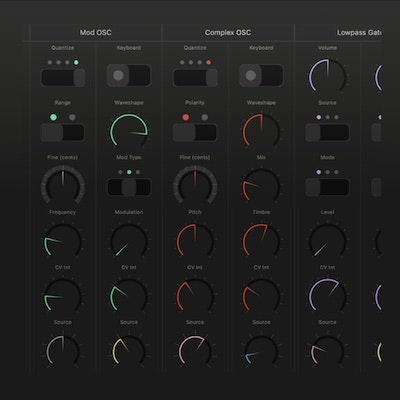Click the Mod OSC Waveshape knob

[x=129, y=130]
